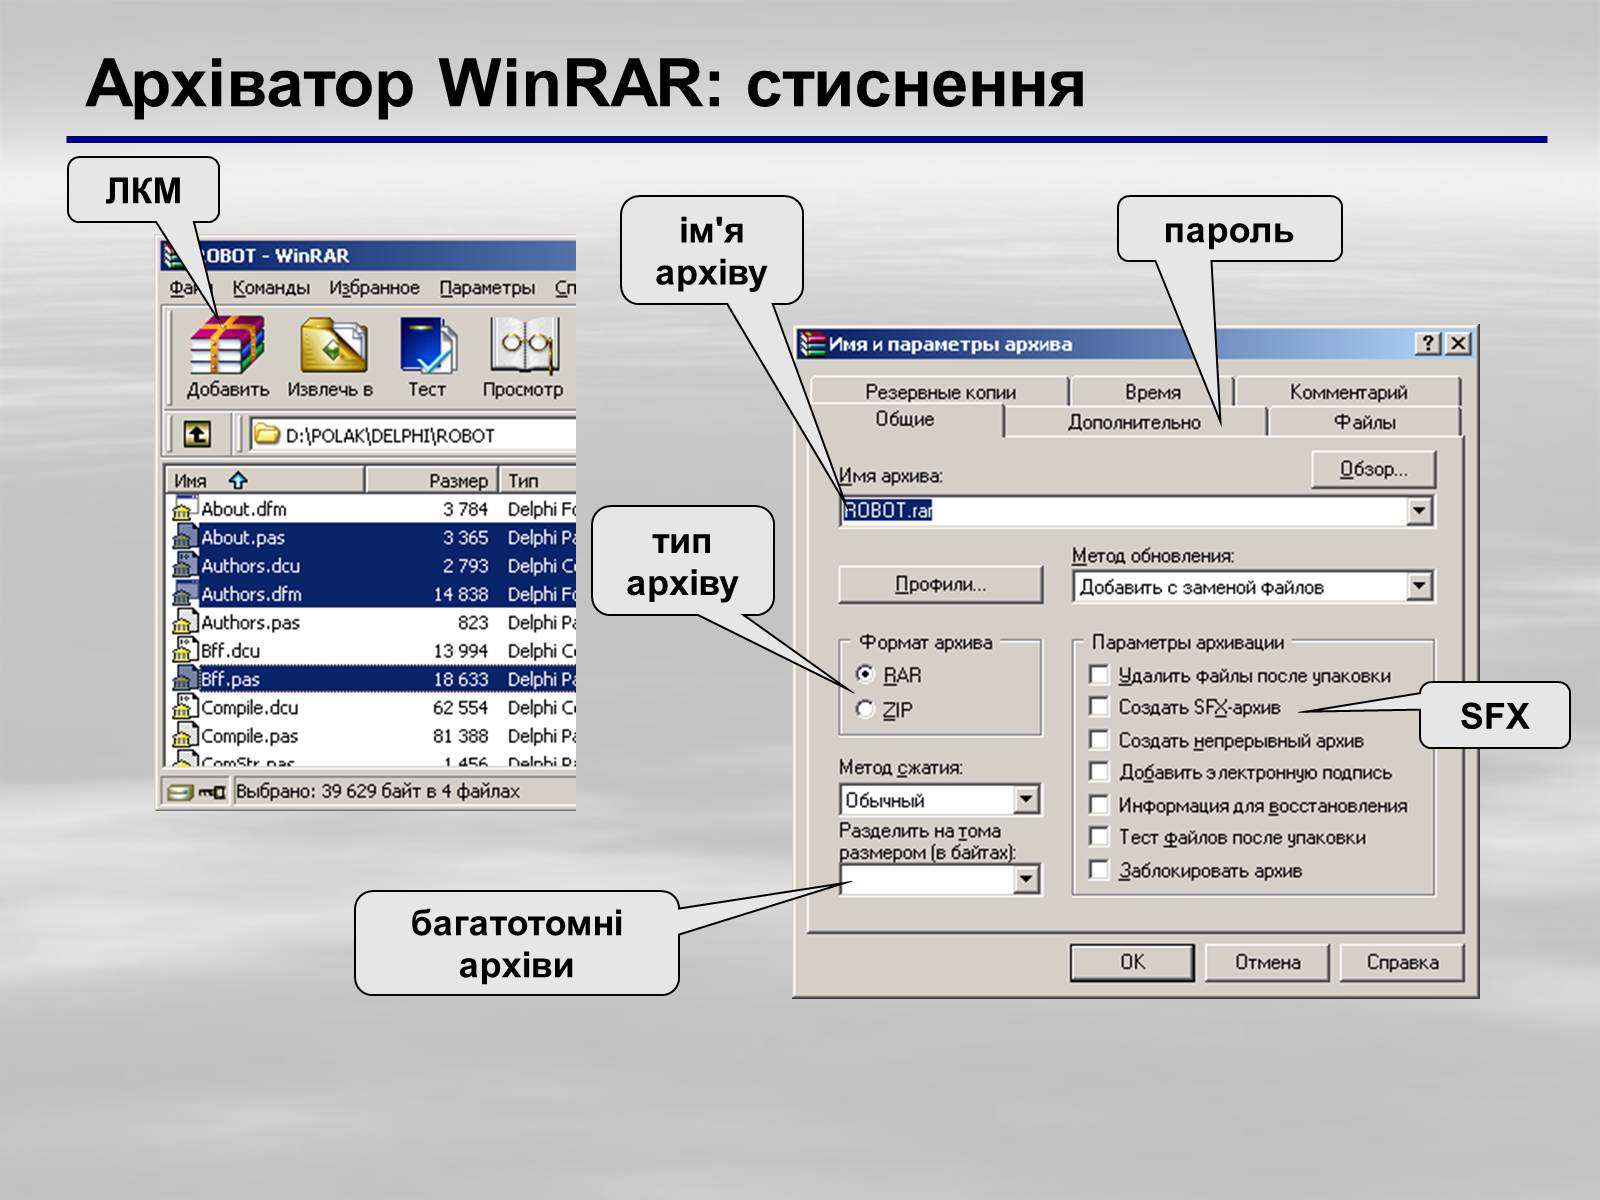The width and height of the screenshot is (1600, 1200).
Task: Switch to Резервные копии tab
Action: 940,392
